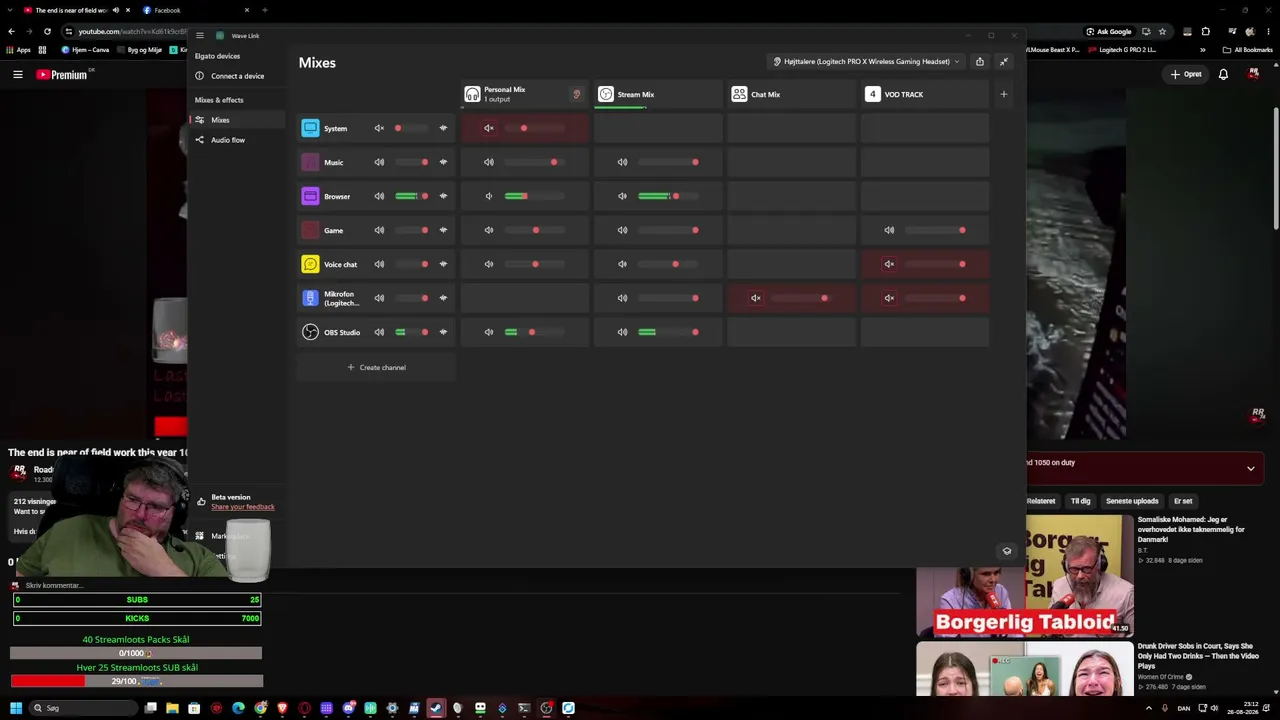Viewport: 1280px width, 720px height.
Task: Click the Music channel icon
Action: [x=310, y=162]
